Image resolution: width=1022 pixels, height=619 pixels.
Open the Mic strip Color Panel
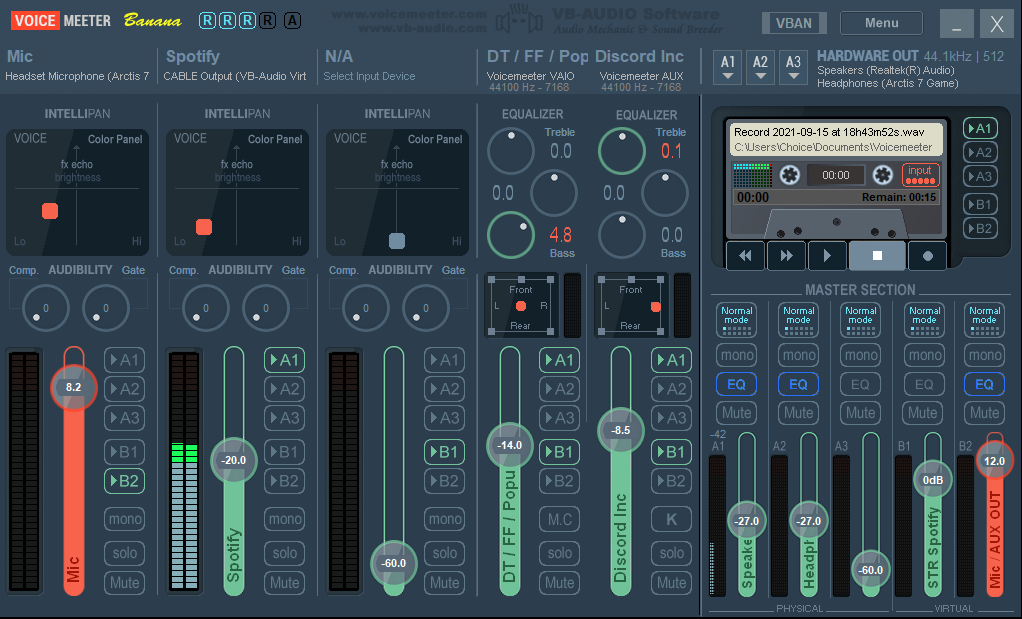click(115, 139)
